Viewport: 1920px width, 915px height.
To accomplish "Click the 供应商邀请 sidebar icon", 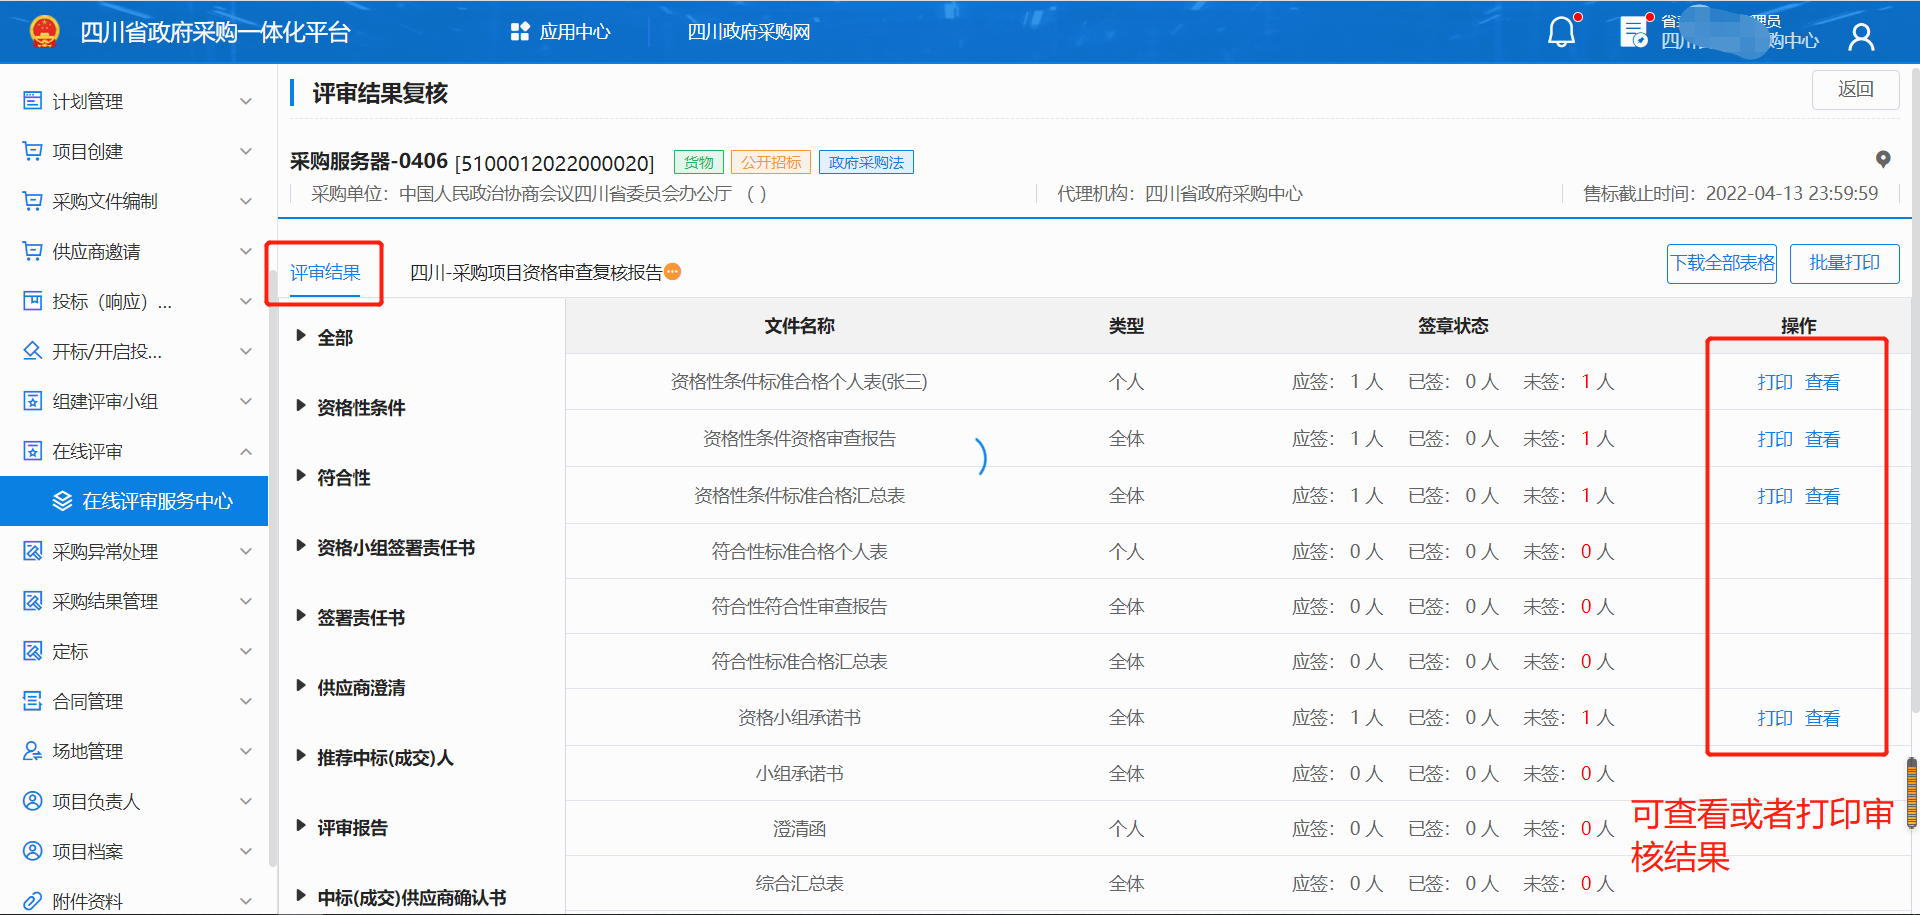I will pos(33,250).
